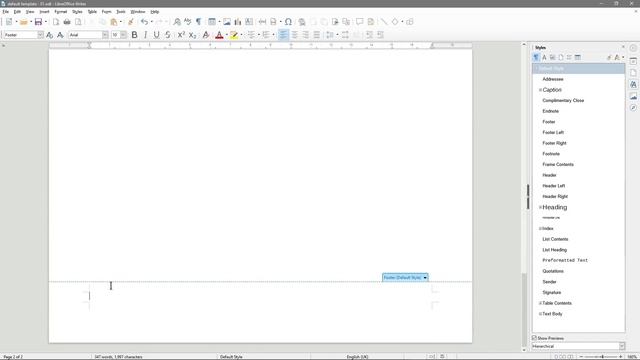Click the Insert Comment icon
Screen dimensions: 640x360
pos(360,22)
